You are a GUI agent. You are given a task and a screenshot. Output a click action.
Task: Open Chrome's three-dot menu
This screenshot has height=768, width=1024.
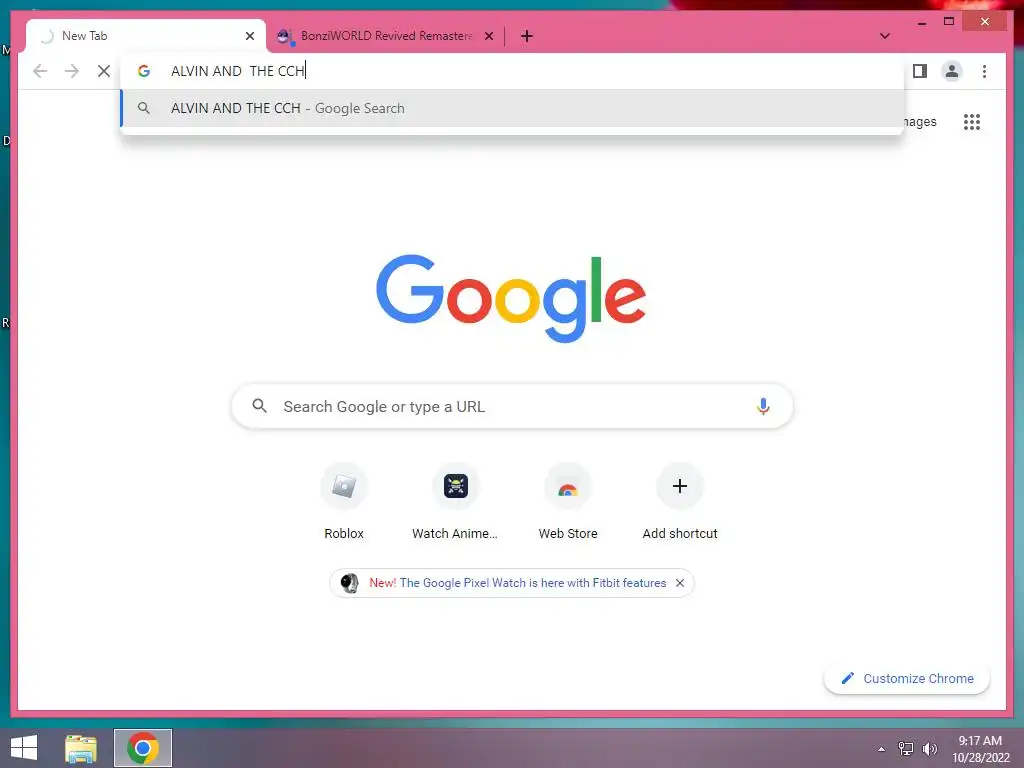(x=984, y=71)
